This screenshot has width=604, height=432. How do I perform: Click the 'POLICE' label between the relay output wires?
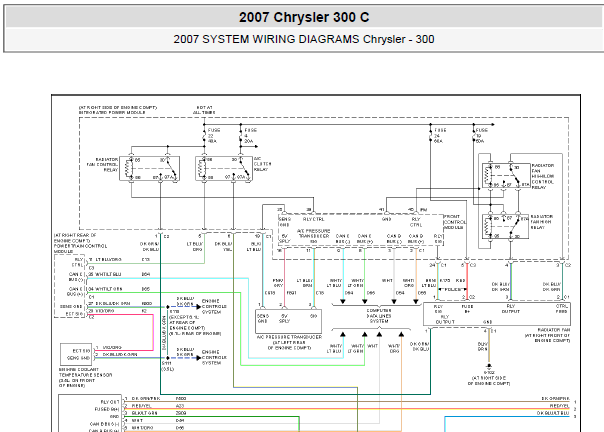pyautogui.click(x=453, y=289)
